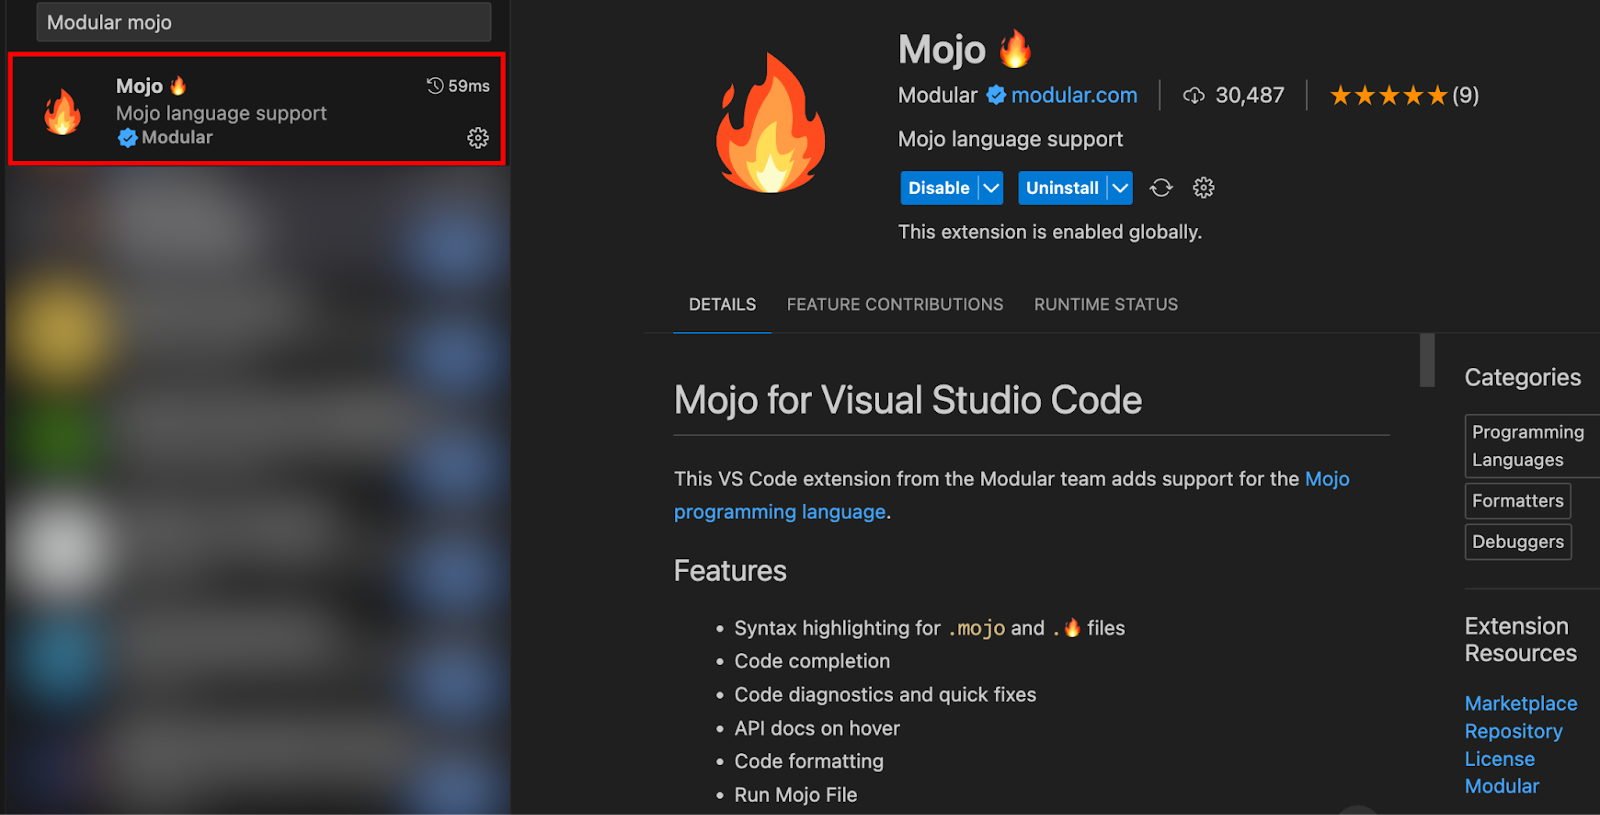Click 'API docs on hover' bullet
This screenshot has width=1600, height=815.
tap(817, 729)
